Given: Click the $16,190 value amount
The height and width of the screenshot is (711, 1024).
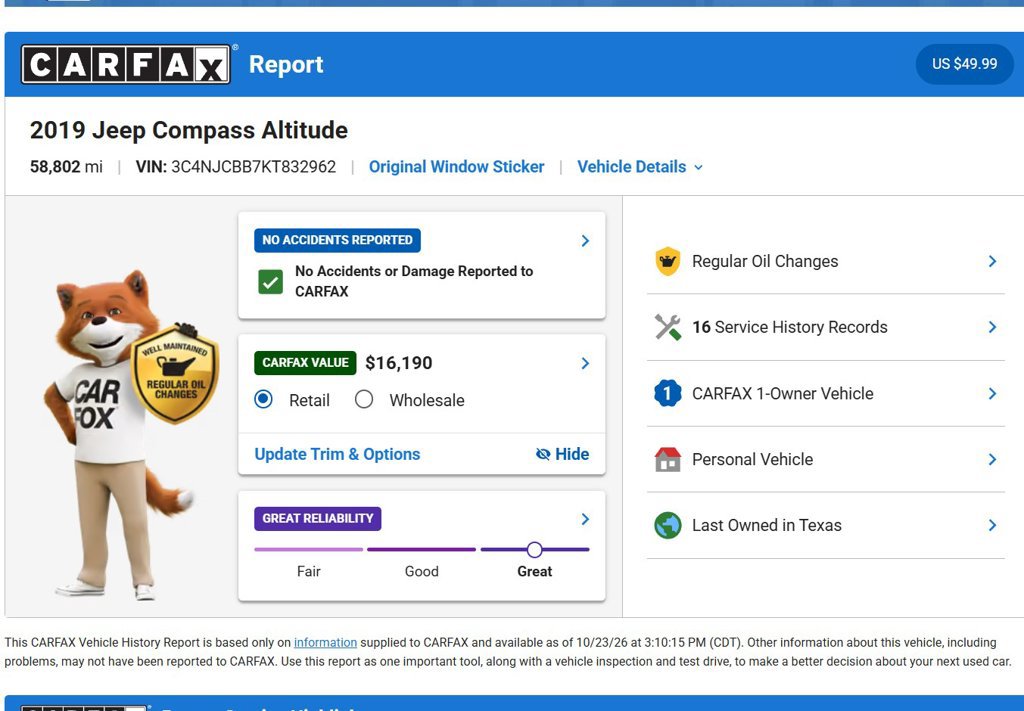Looking at the screenshot, I should (x=398, y=363).
